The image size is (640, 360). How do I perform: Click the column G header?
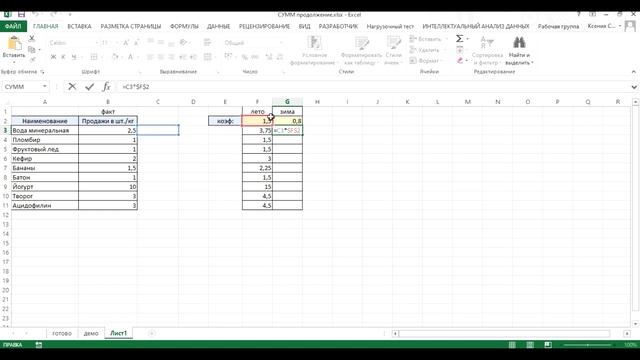[287, 102]
